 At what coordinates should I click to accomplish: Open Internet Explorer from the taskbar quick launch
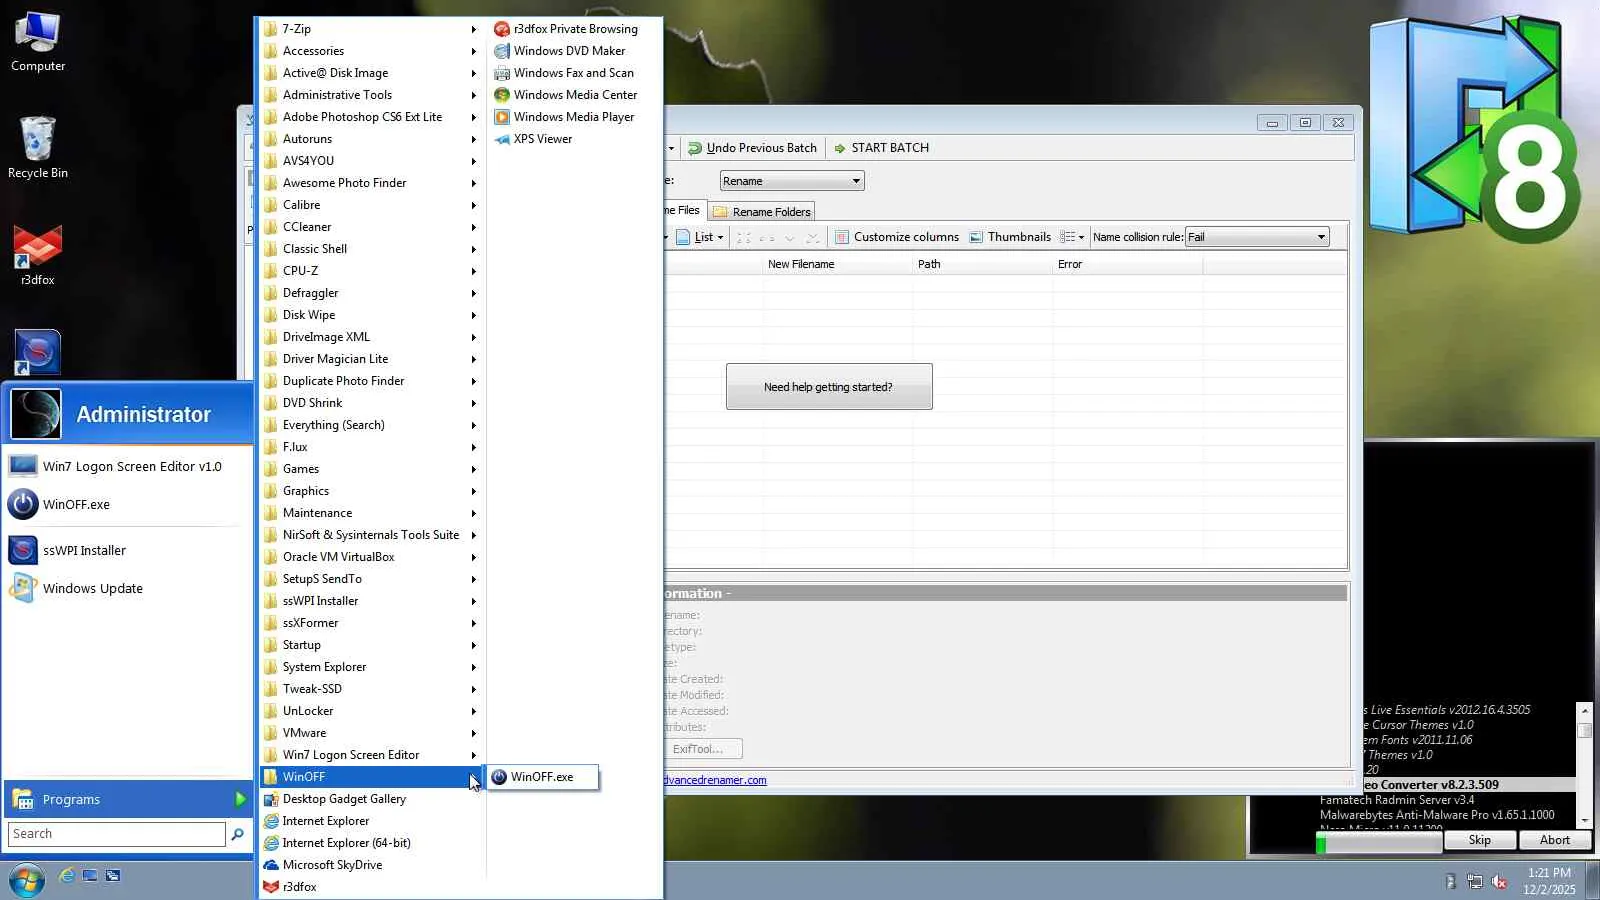point(66,876)
